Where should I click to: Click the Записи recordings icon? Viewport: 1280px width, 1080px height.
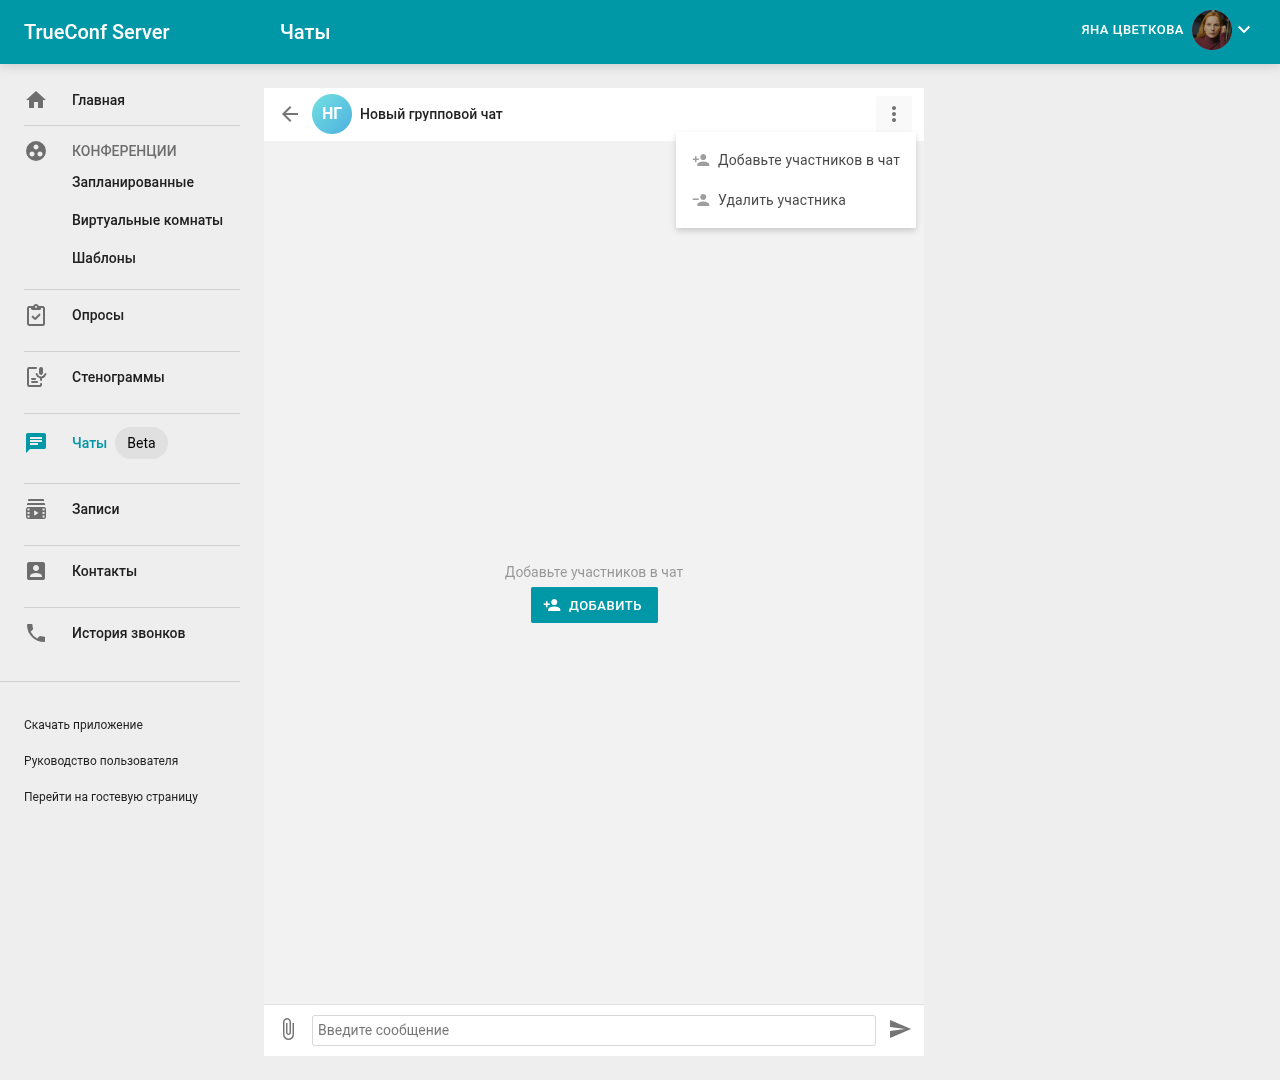[36, 509]
